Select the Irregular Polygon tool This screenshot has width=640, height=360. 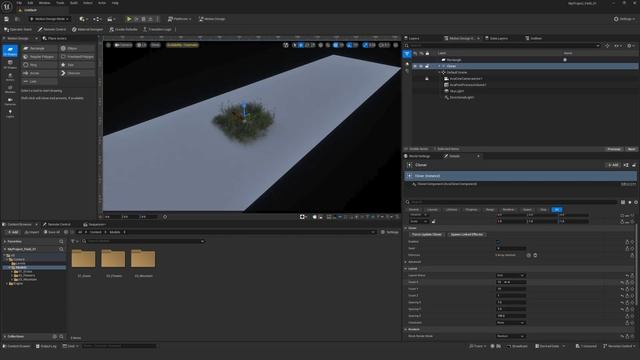[77, 57]
